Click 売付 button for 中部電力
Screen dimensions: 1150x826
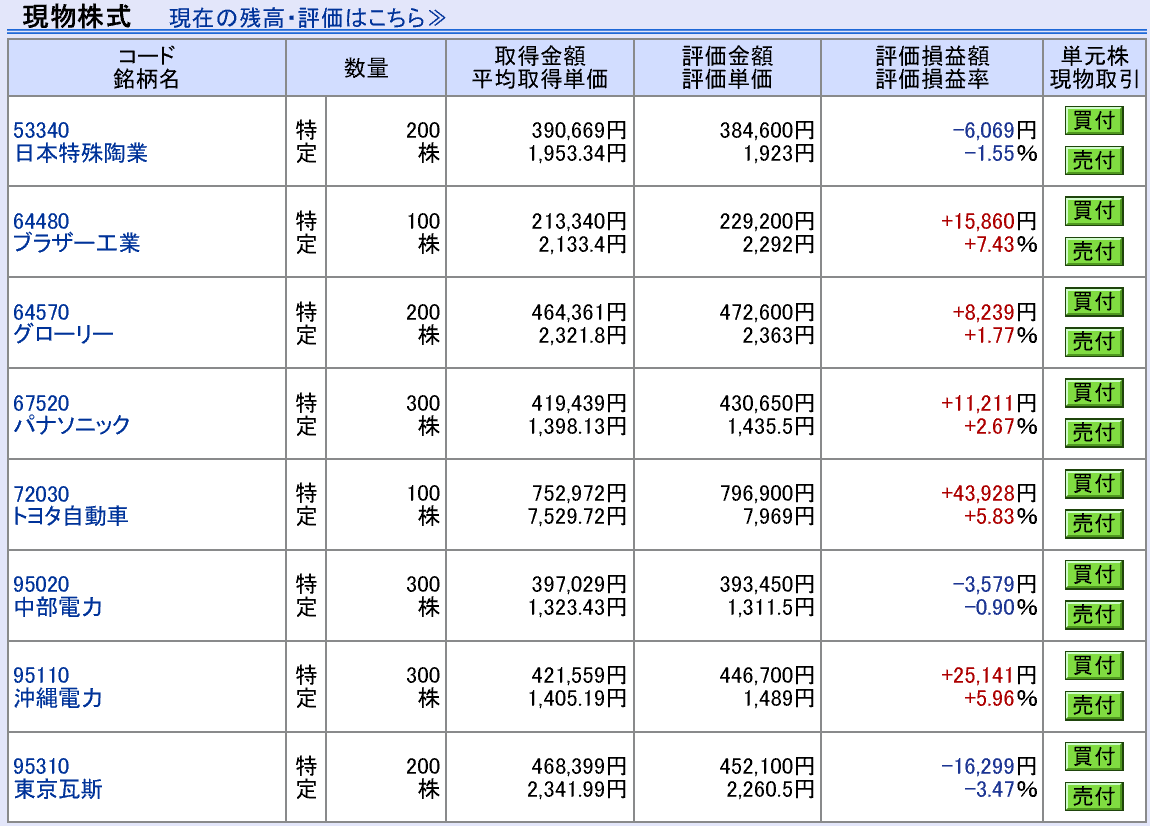(x=1094, y=615)
